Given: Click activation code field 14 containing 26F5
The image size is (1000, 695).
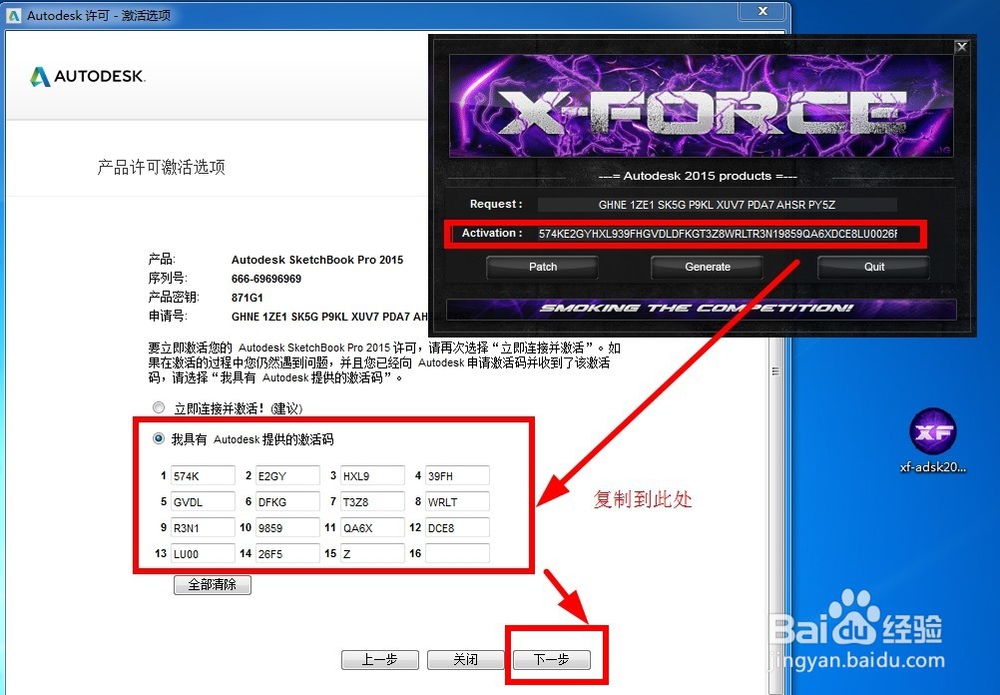Looking at the screenshot, I should pyautogui.click(x=288, y=553).
